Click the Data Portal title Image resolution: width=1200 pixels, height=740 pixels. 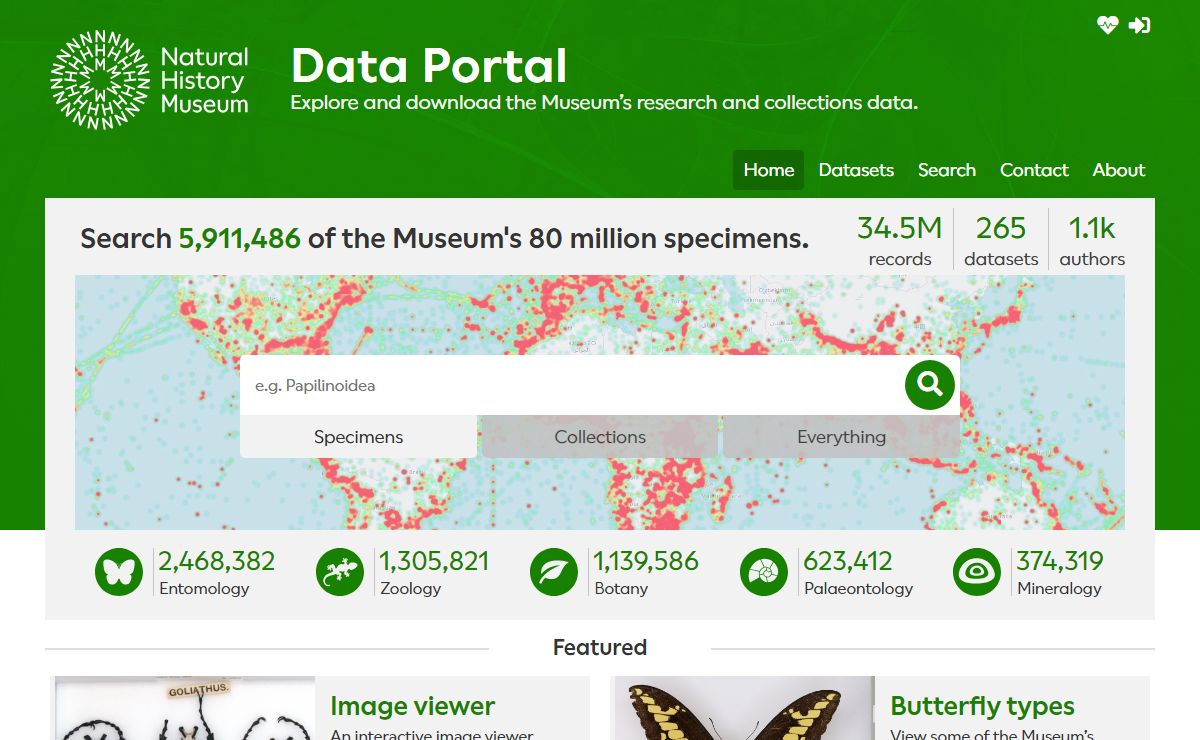pos(429,66)
